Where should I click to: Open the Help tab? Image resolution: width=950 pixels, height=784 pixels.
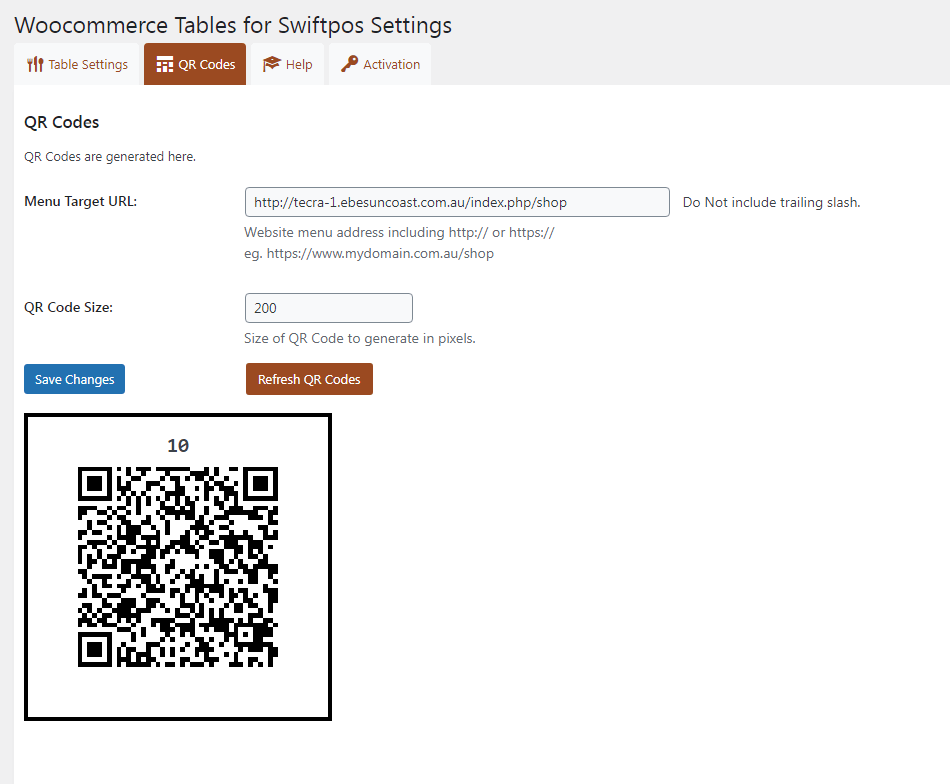point(287,64)
